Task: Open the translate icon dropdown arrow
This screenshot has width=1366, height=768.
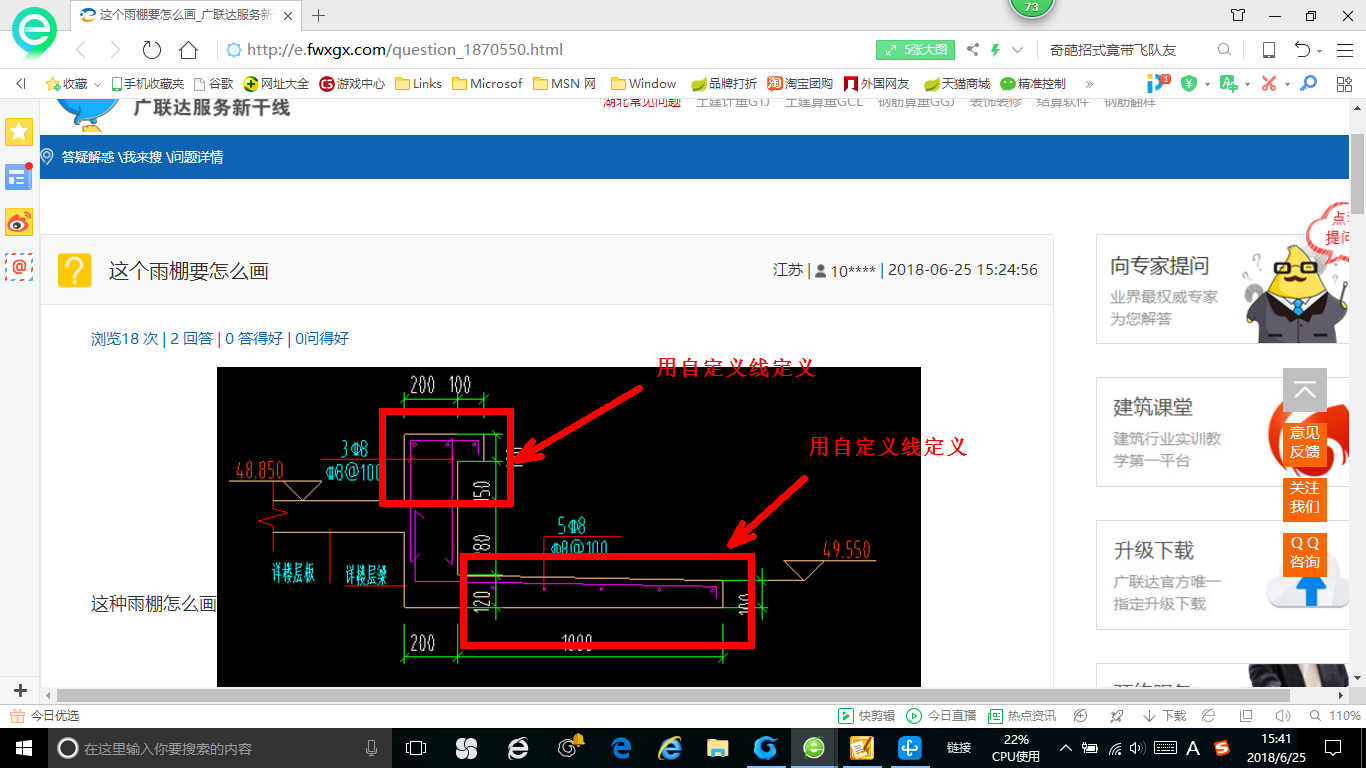Action: click(1247, 85)
